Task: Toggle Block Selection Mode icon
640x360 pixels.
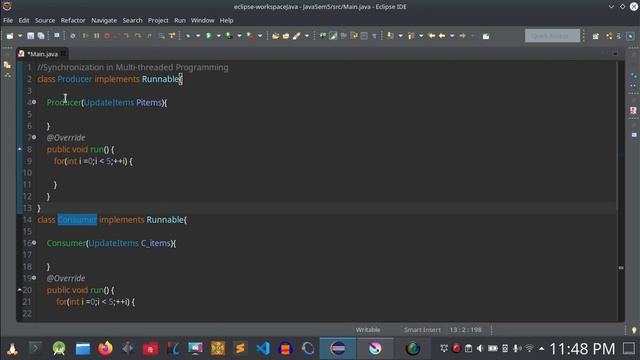Action: [x=364, y=36]
